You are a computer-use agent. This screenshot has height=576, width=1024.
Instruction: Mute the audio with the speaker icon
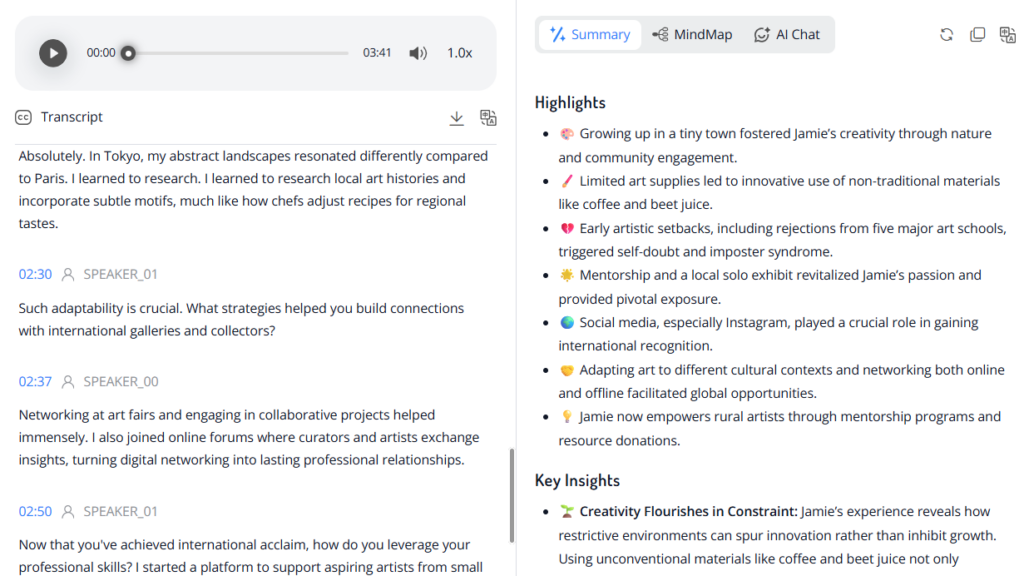pos(418,53)
